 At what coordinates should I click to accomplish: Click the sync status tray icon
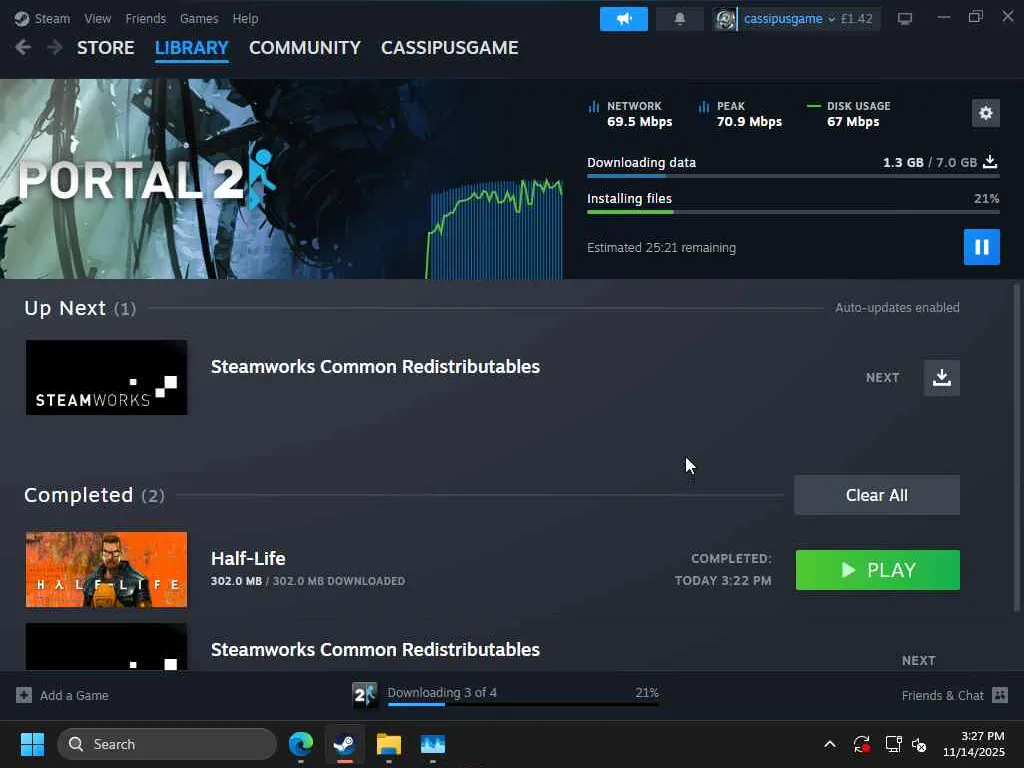(x=861, y=744)
